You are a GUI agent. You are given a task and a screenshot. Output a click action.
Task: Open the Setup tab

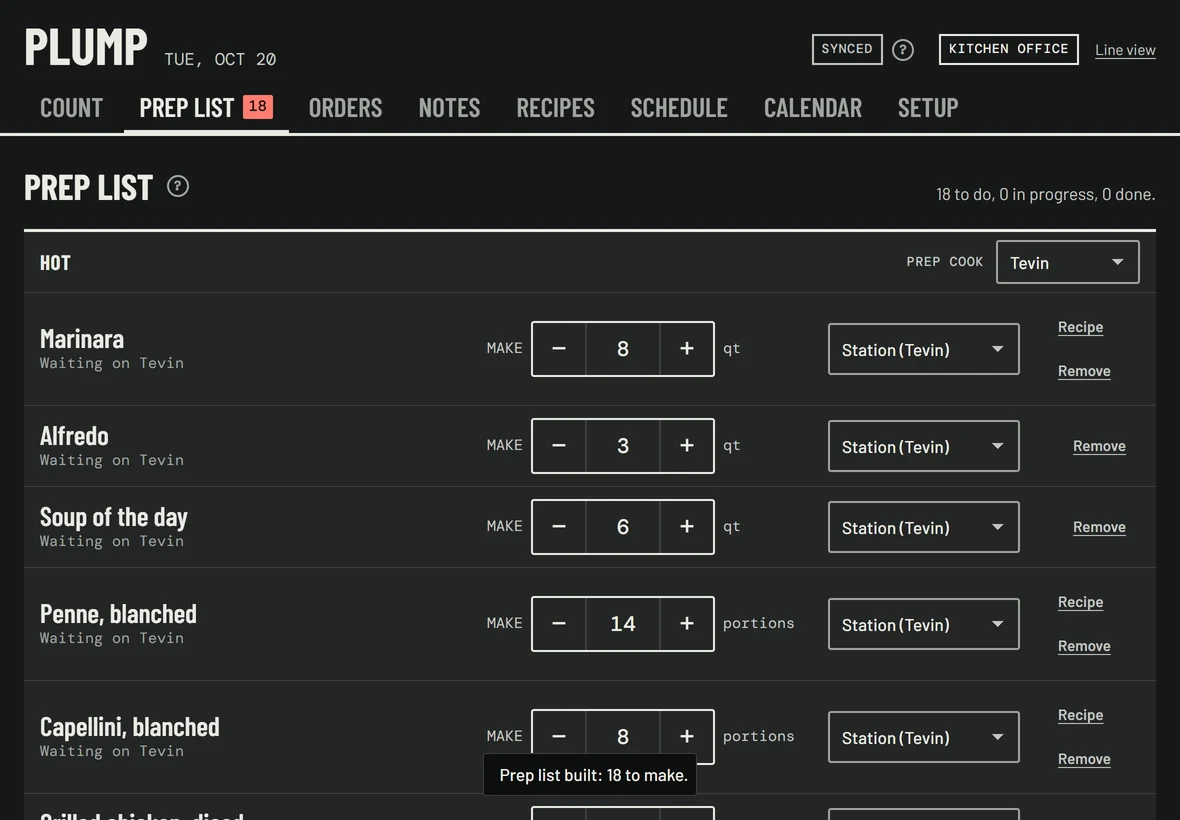928,108
